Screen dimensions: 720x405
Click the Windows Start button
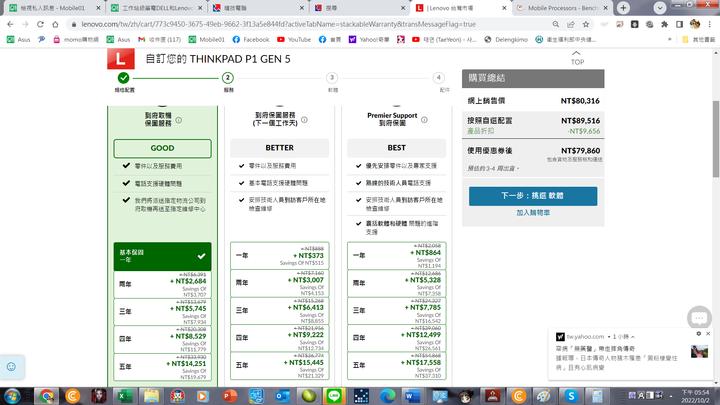(12, 396)
